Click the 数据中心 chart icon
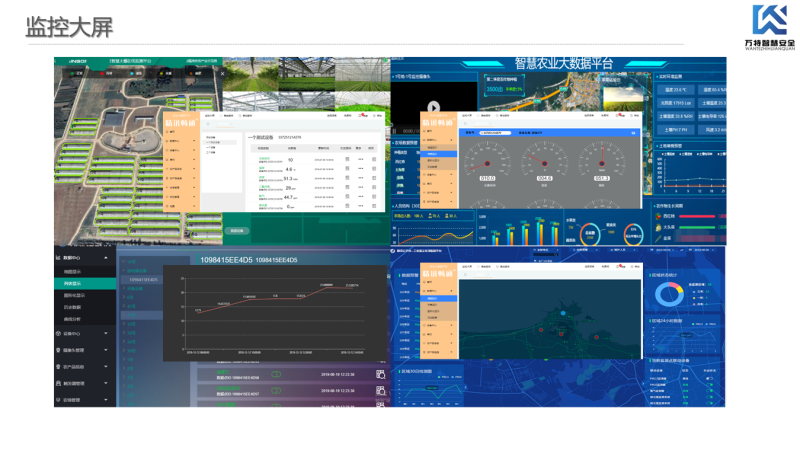800x450 pixels. tap(58, 257)
